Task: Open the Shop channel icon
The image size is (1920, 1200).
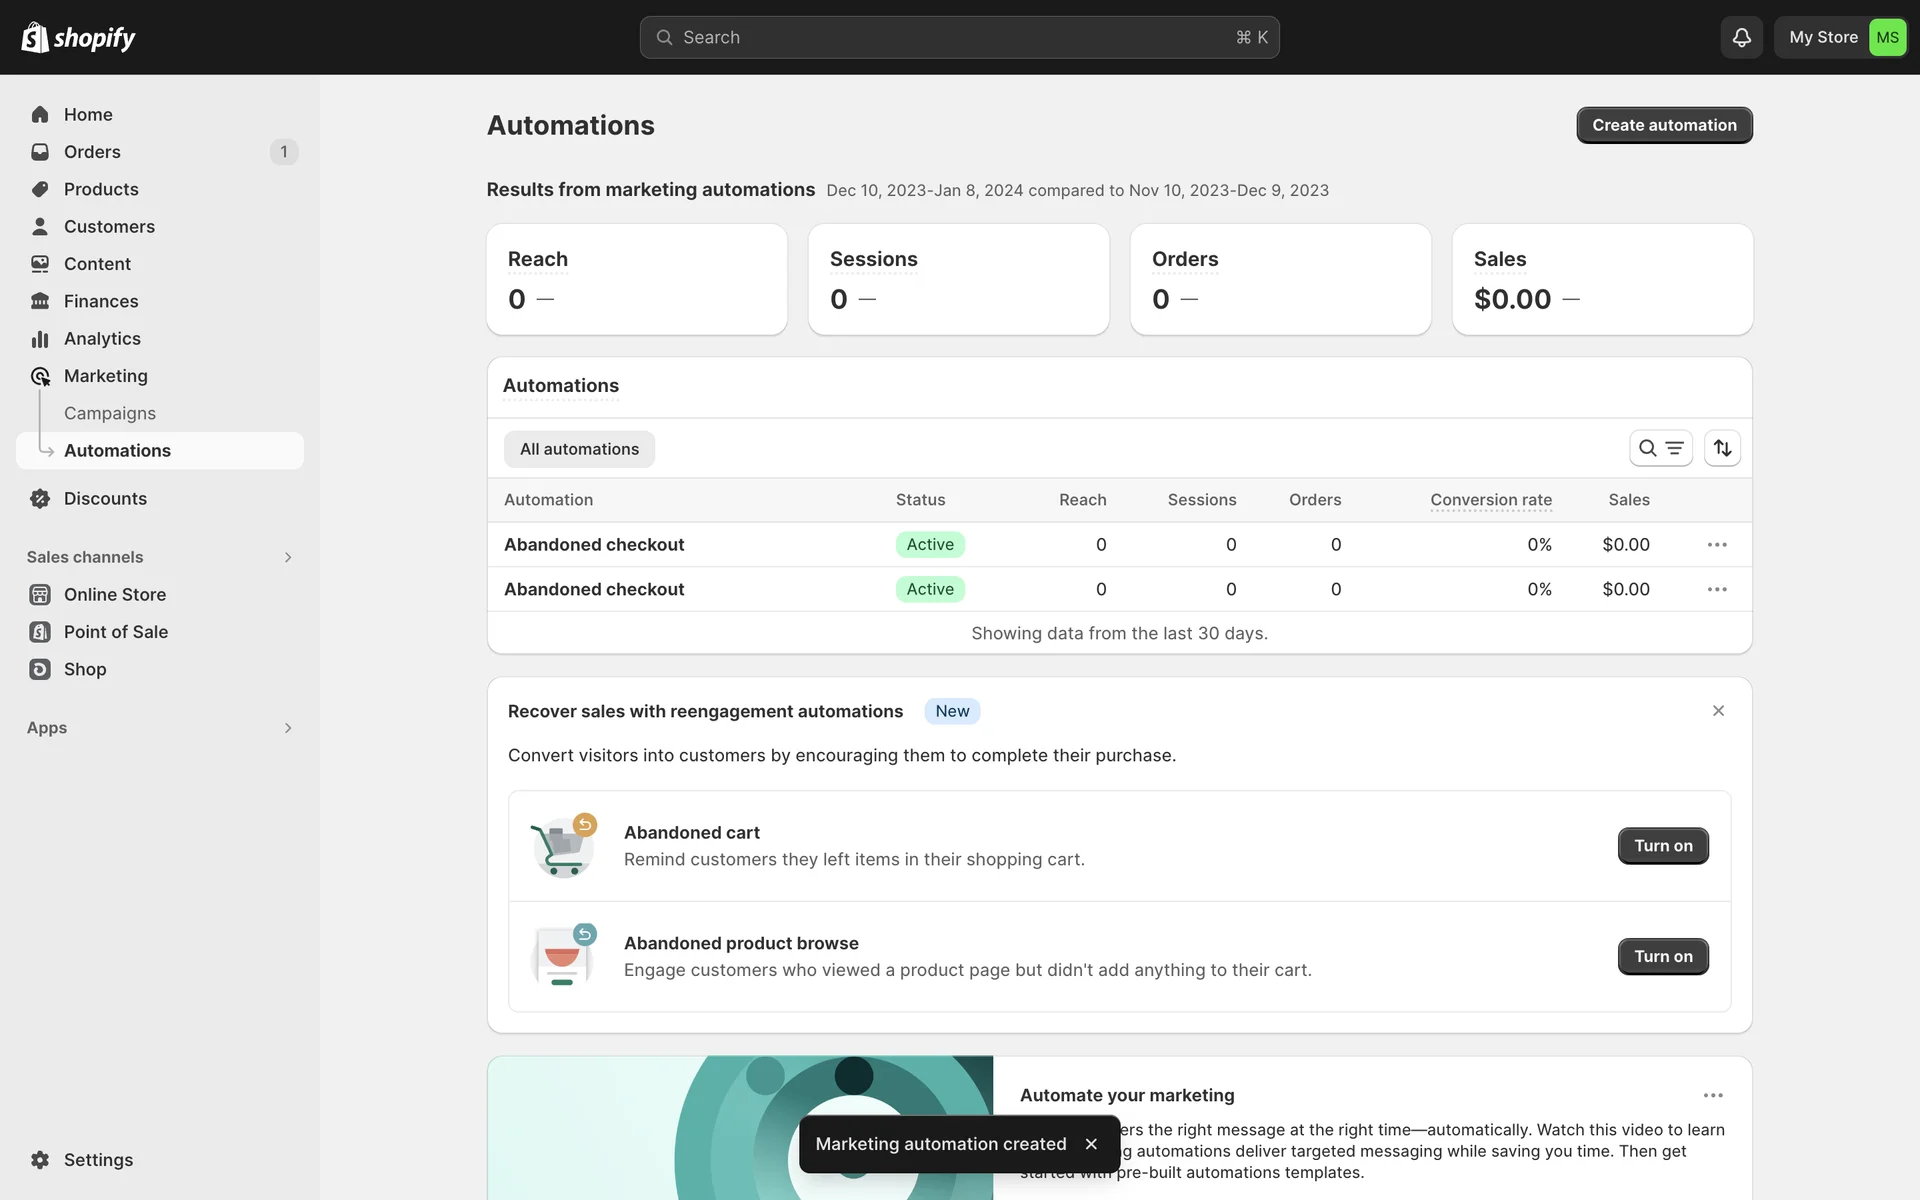Action: (x=40, y=669)
